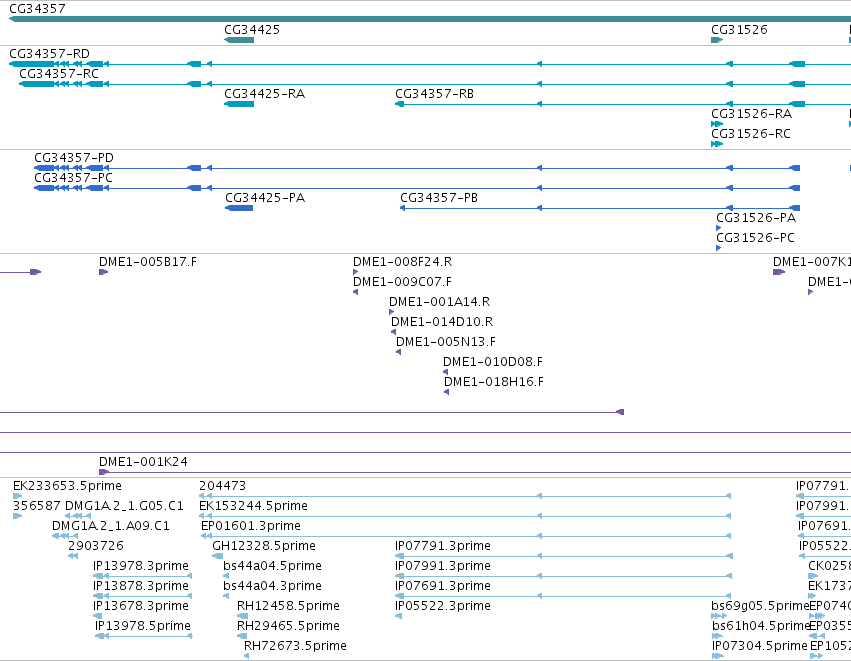Image resolution: width=851 pixels, height=661 pixels.
Task: Select the IP07791.3prime label in center
Action: [x=443, y=546]
